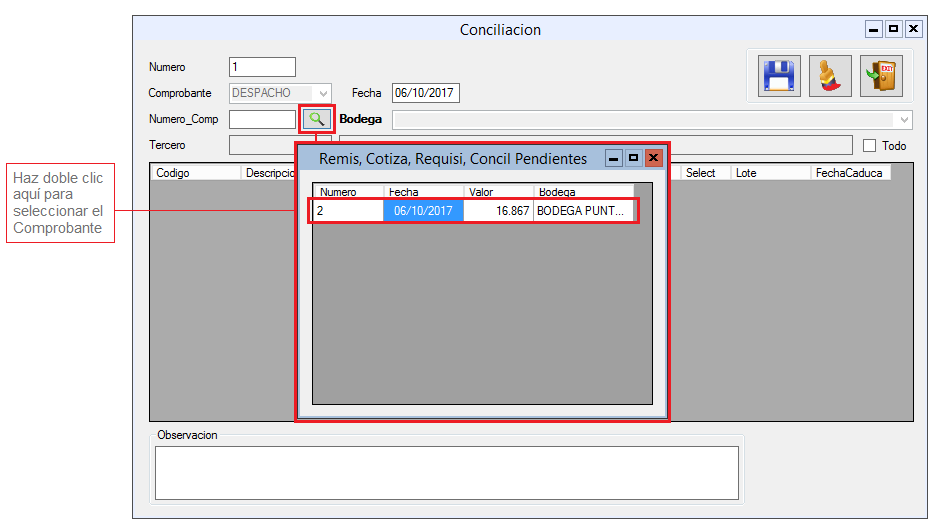Enable the Todo checkbox
Screen dimensions: 937x527
[x=869, y=146]
